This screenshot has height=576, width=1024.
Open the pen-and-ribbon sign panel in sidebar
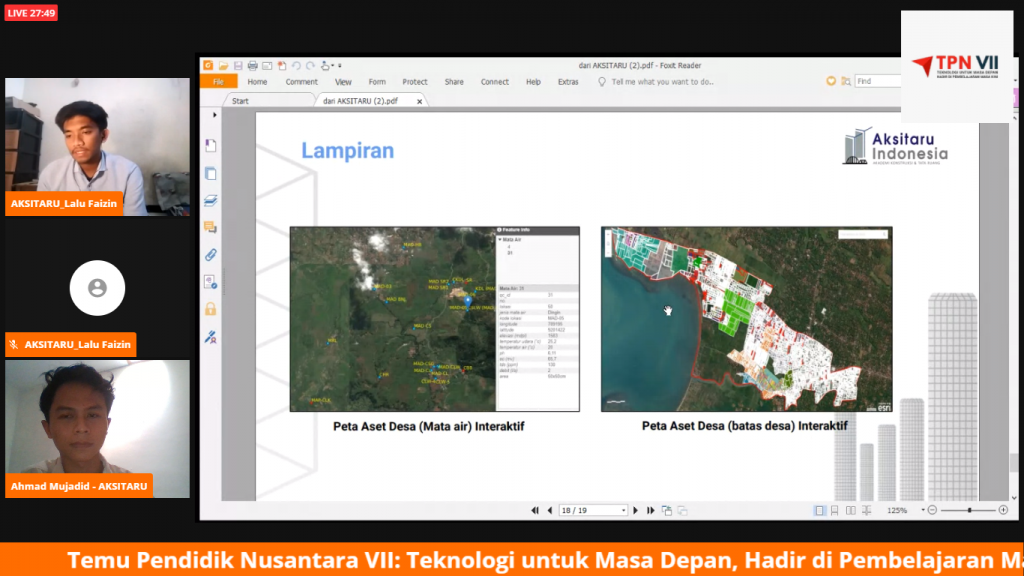click(210, 337)
